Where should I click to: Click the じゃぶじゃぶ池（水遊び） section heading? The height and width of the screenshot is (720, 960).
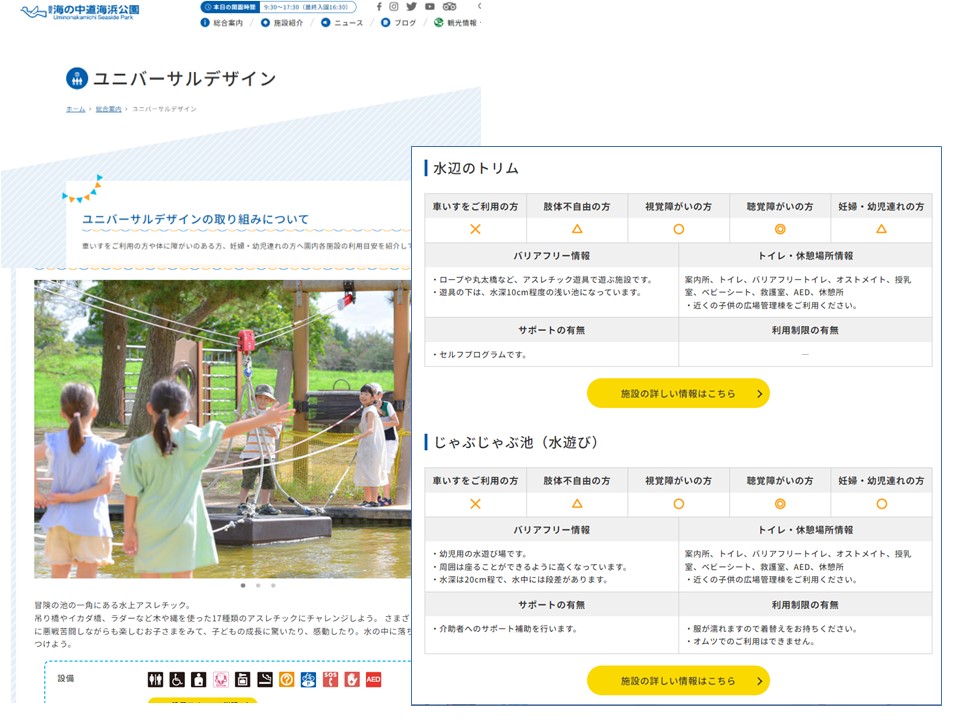pyautogui.click(x=516, y=443)
